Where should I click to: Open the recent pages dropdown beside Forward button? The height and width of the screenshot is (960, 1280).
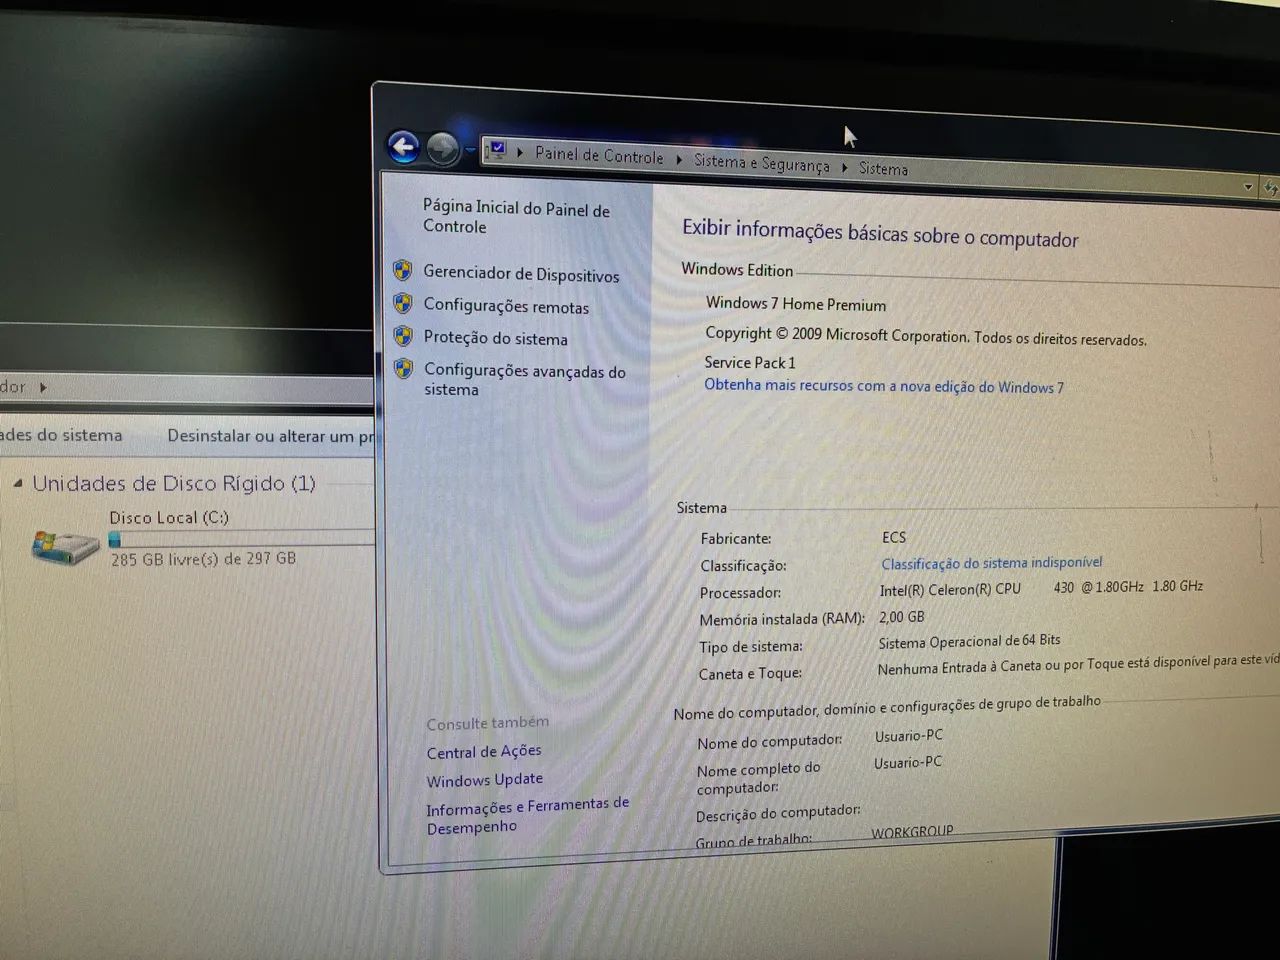470,150
